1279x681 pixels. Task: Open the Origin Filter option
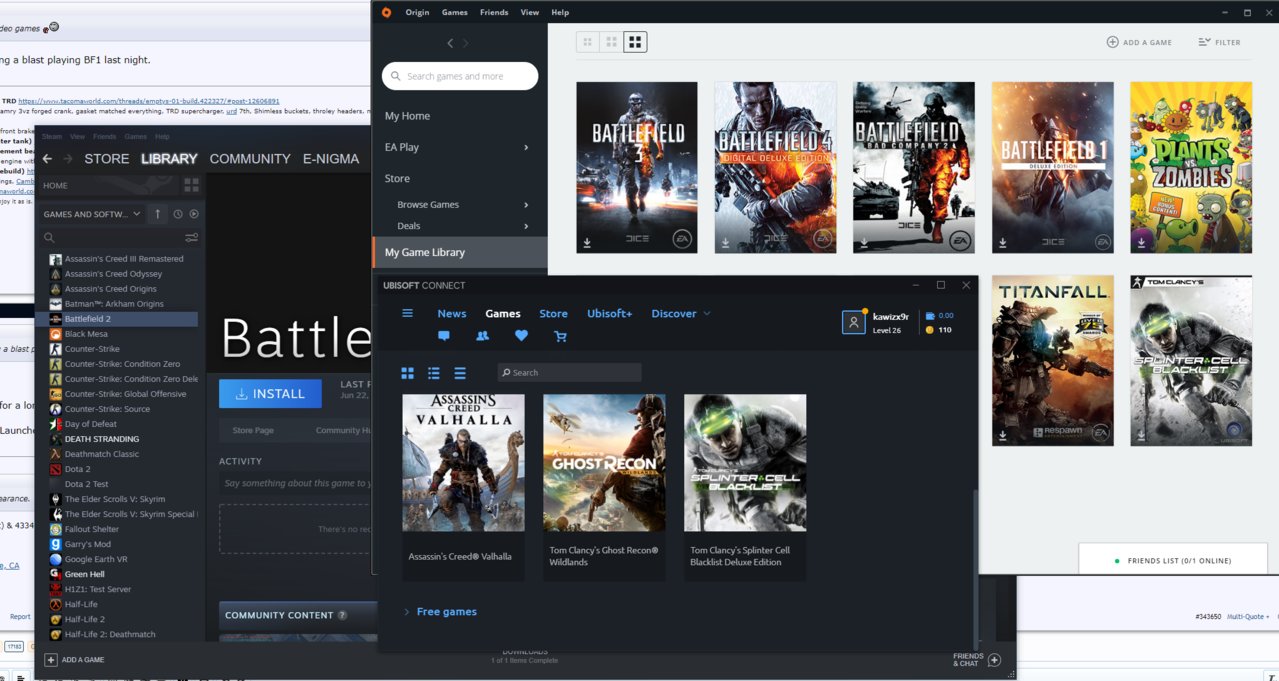1219,42
